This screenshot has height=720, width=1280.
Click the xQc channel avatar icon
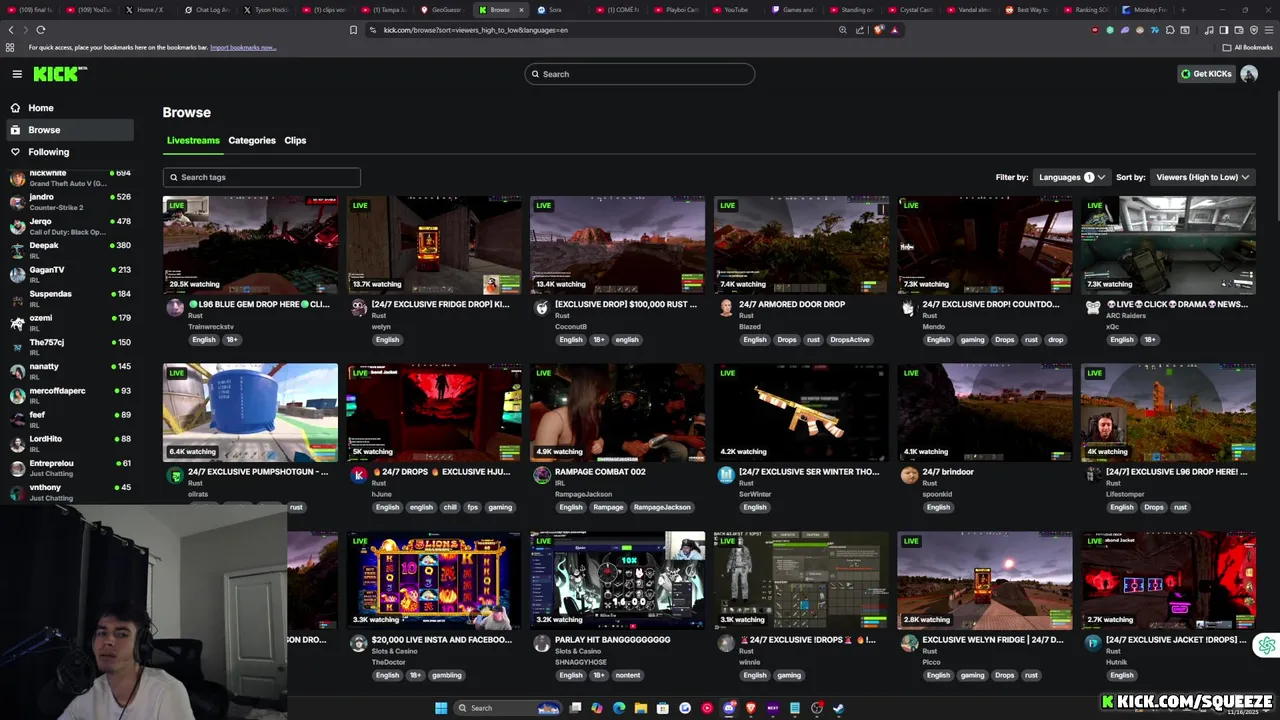(x=1093, y=308)
